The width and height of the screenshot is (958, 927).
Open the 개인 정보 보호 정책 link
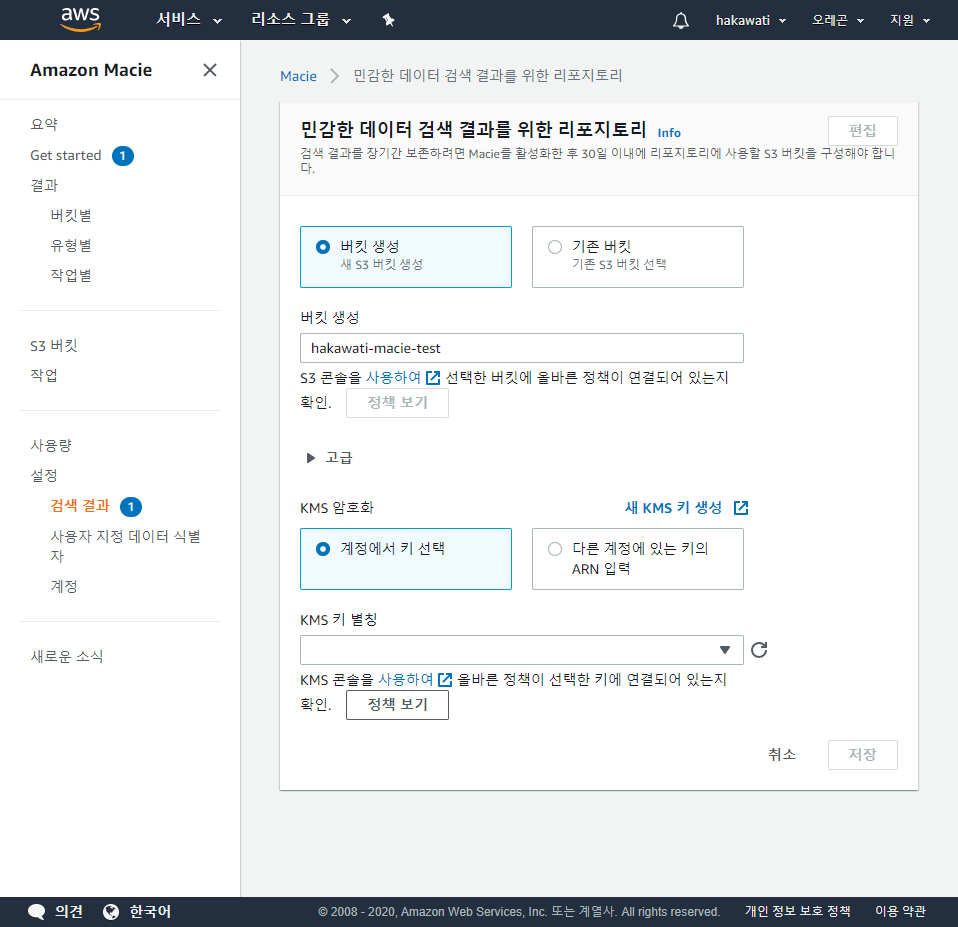(x=797, y=911)
